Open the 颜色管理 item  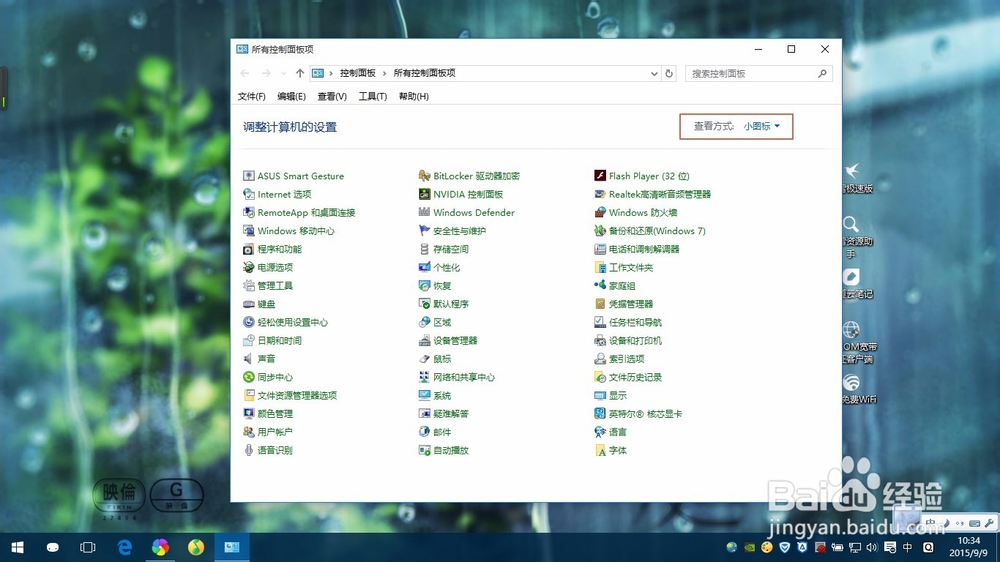pyautogui.click(x=275, y=414)
